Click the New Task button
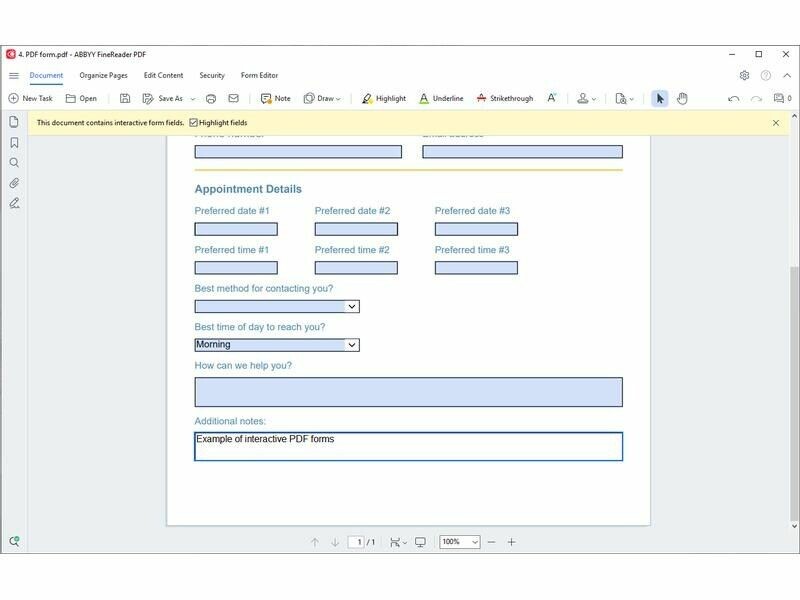Screen dimensions: 800x600 30,99
